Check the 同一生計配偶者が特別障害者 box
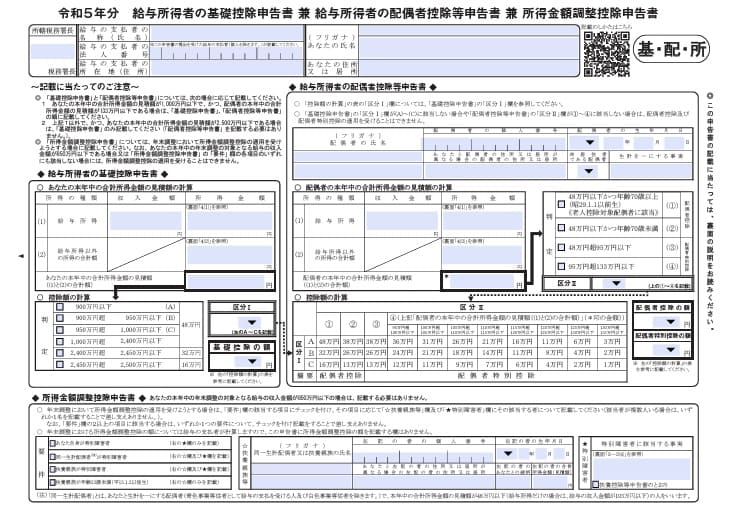Image resolution: width=734 pixels, height=514 pixels. pyautogui.click(x=53, y=456)
